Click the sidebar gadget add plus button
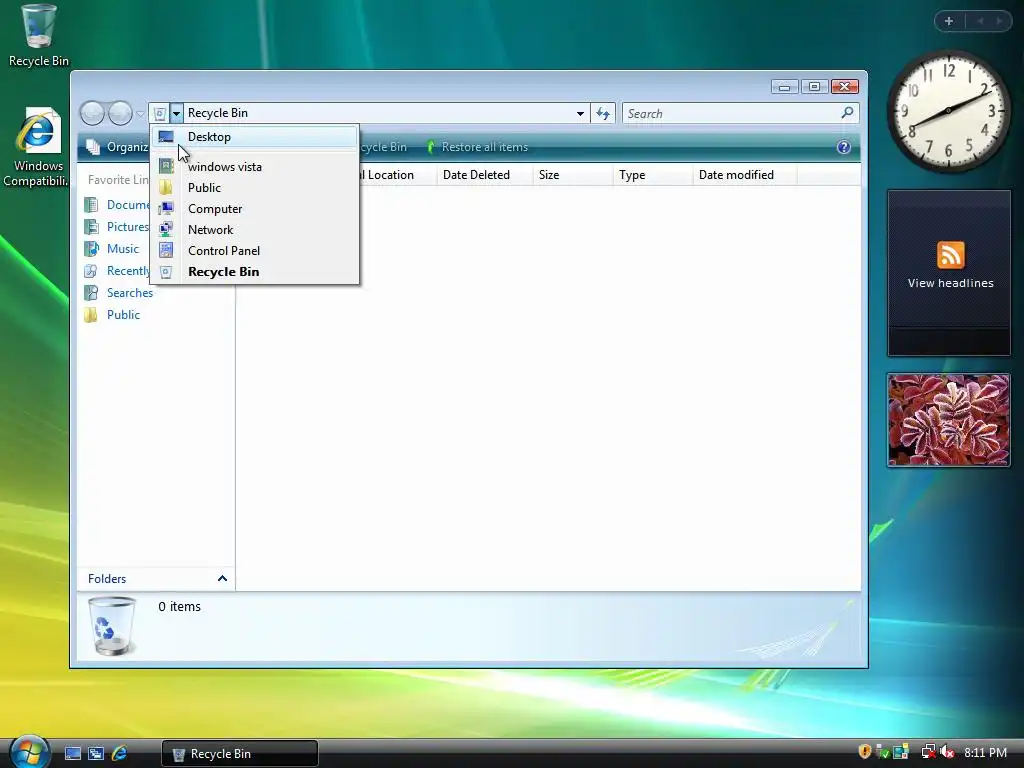 click(949, 21)
